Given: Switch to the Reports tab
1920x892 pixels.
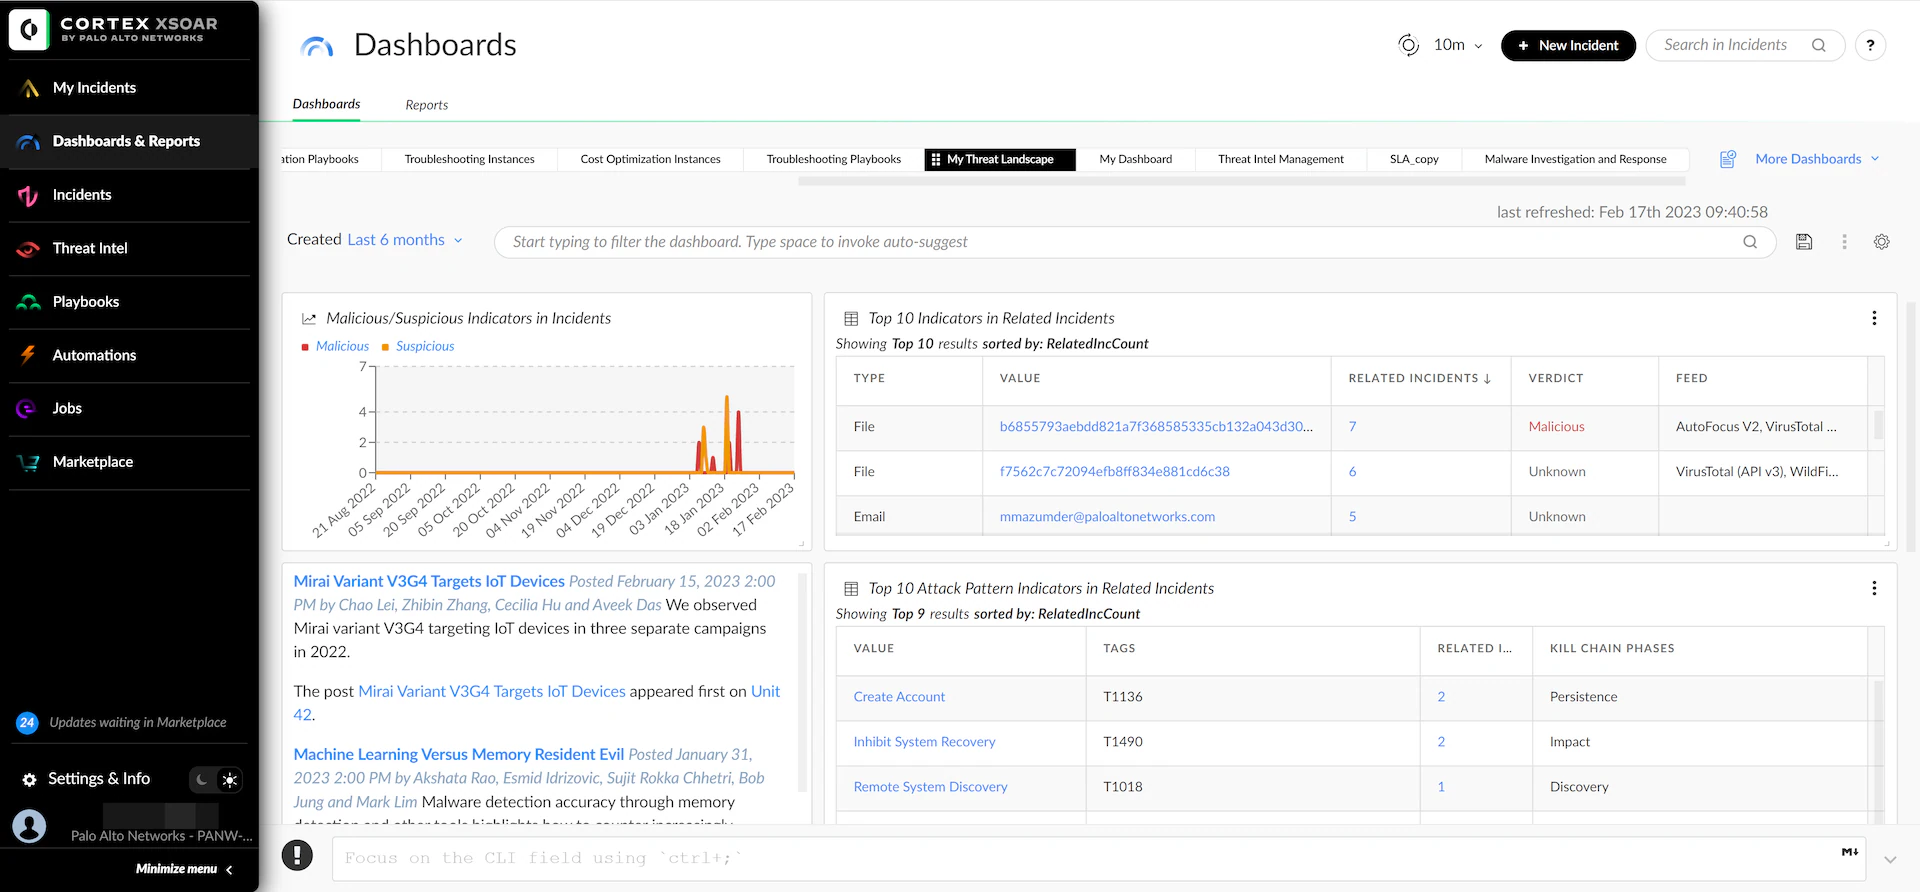Looking at the screenshot, I should click(426, 105).
